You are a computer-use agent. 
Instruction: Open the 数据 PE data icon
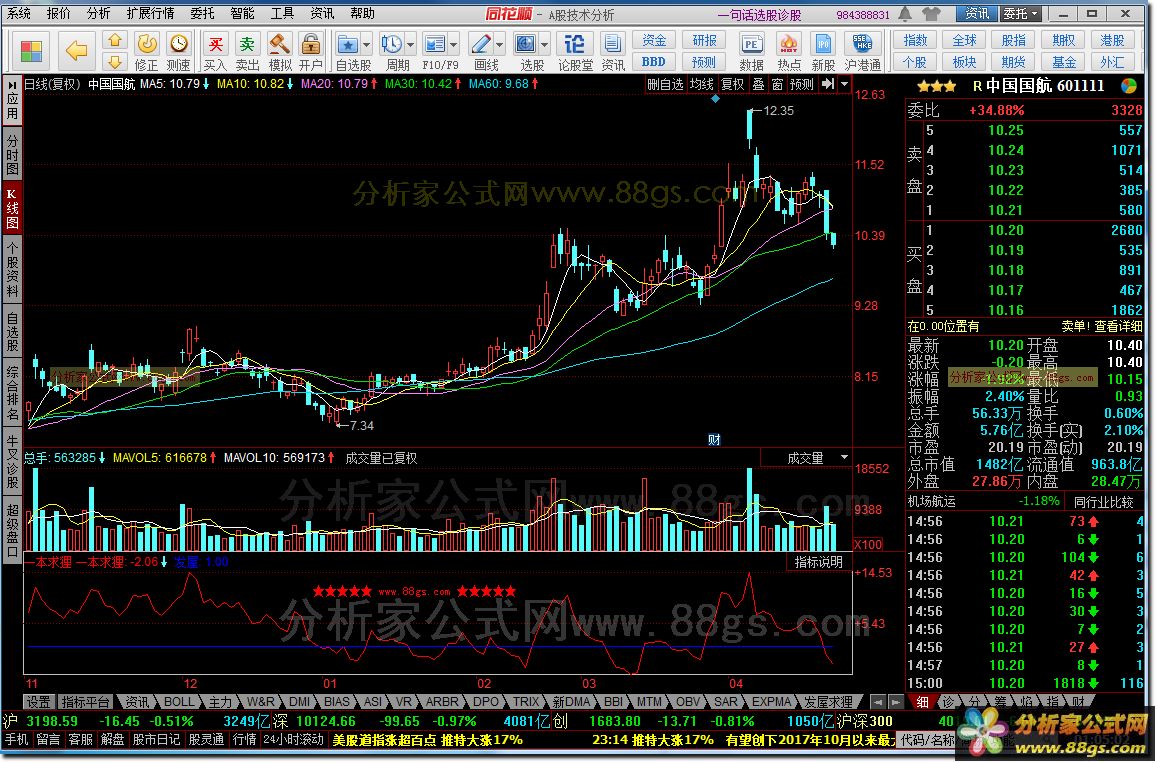[750, 52]
